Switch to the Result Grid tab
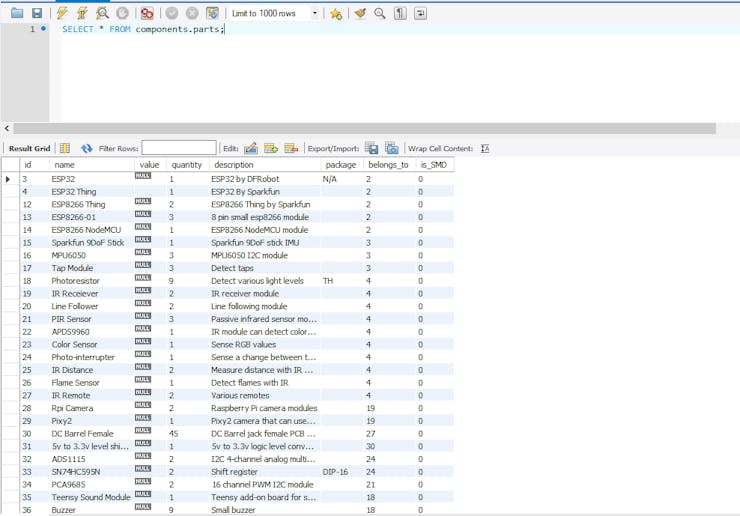740x516 pixels. pyautogui.click(x=29, y=148)
